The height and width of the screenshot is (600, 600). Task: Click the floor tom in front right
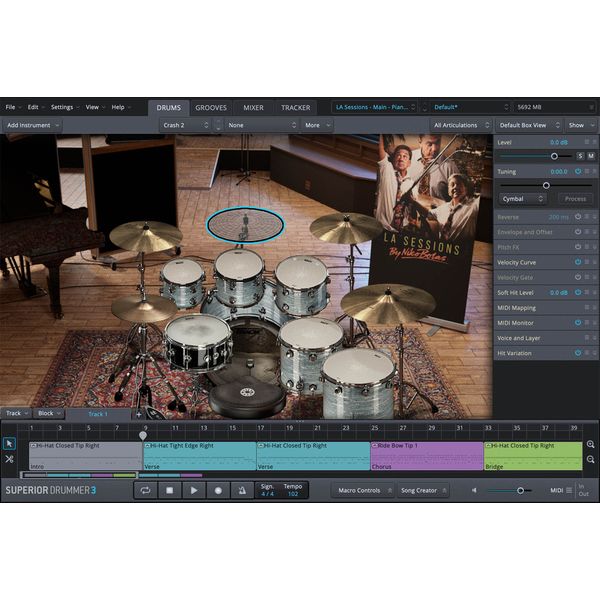[x=359, y=383]
